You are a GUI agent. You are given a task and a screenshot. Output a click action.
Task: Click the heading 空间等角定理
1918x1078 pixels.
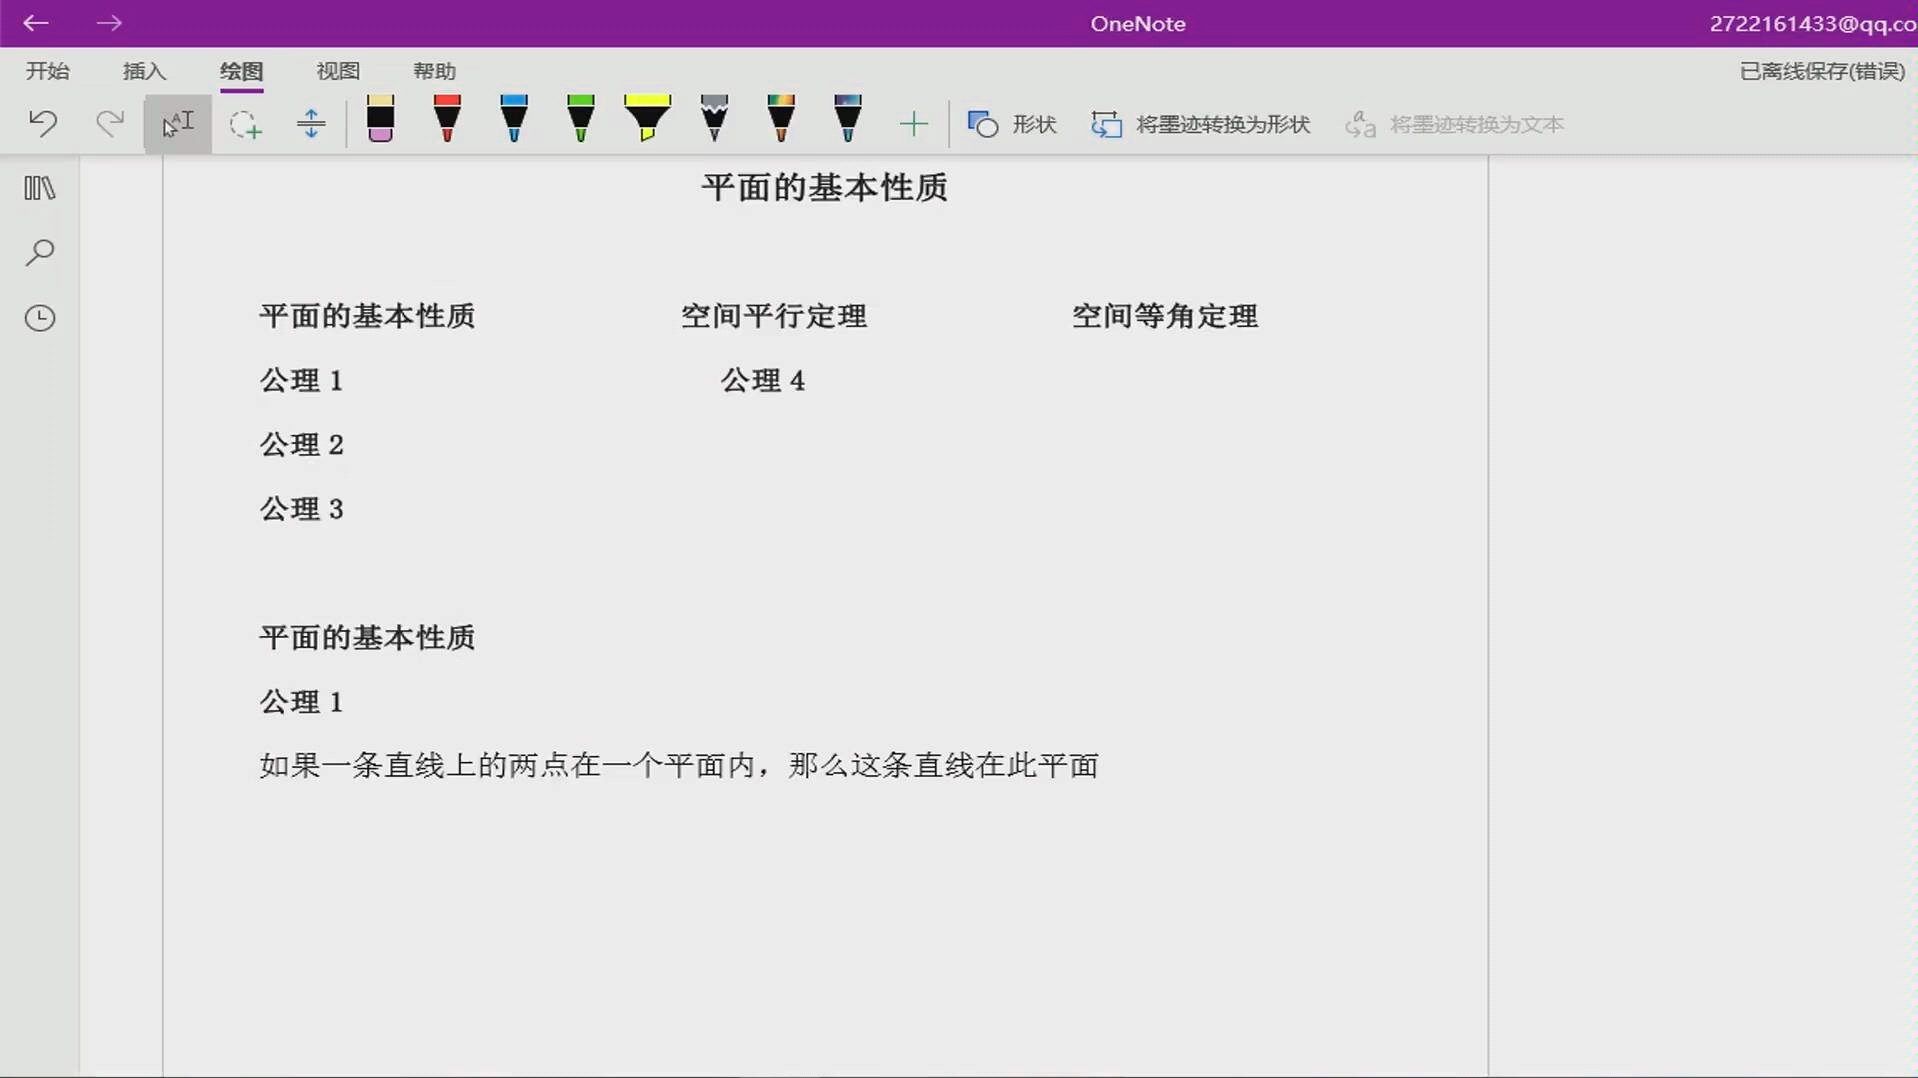click(1165, 316)
